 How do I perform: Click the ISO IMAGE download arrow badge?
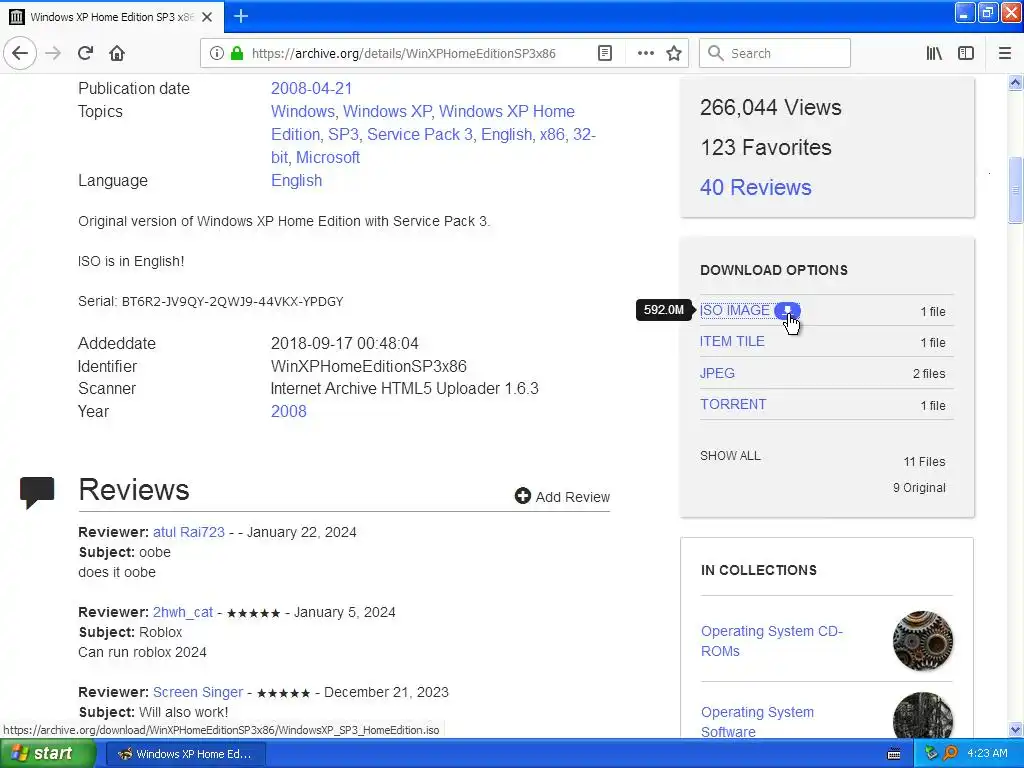pyautogui.click(x=787, y=311)
